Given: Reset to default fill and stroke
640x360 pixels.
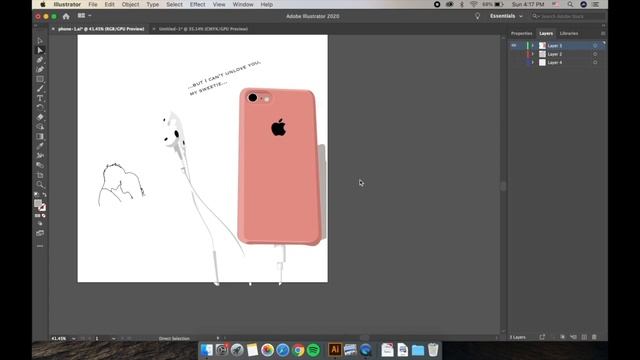Looking at the screenshot, I should coord(36,195).
